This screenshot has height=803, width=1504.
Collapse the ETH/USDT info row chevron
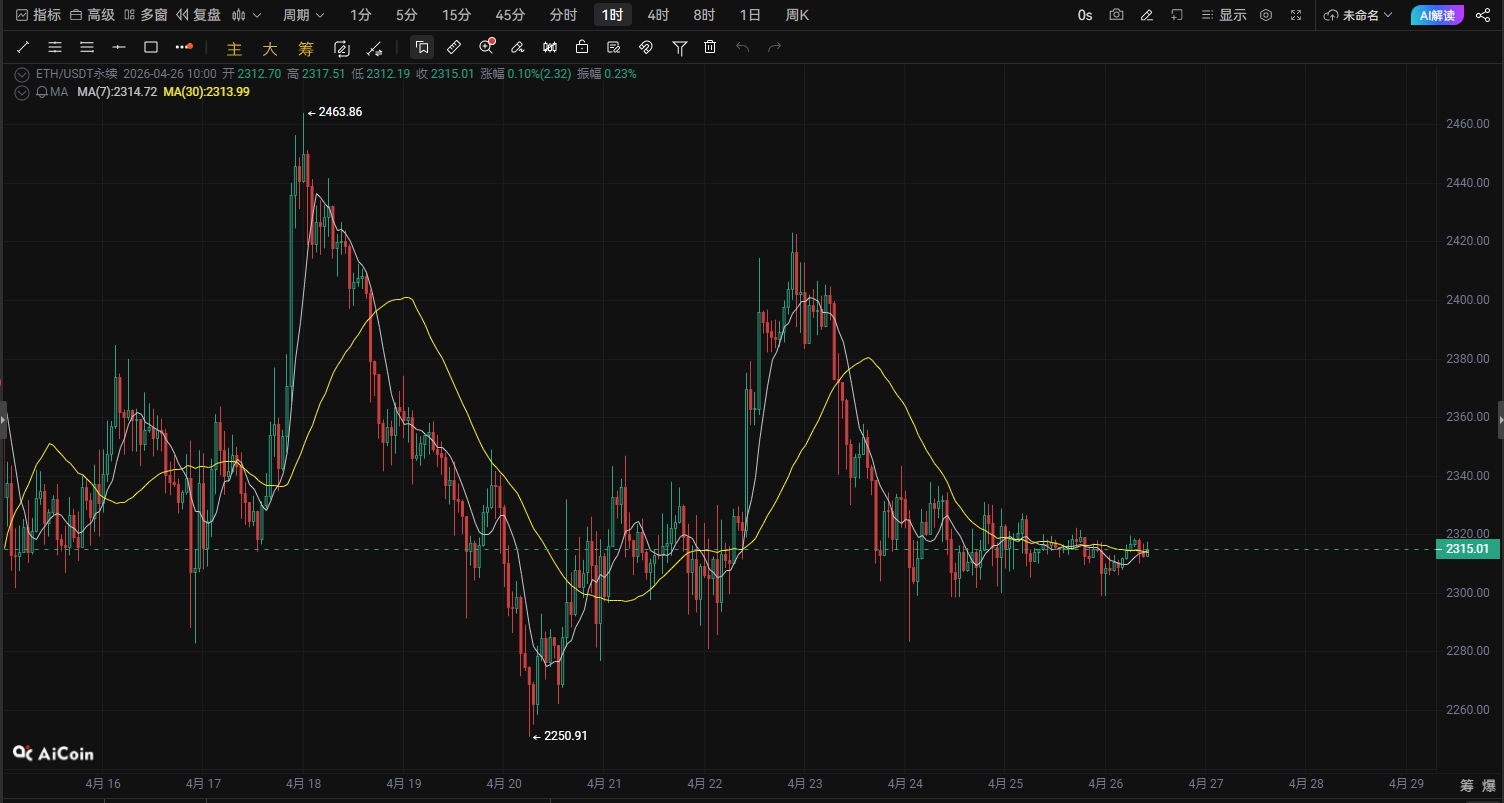coord(22,73)
